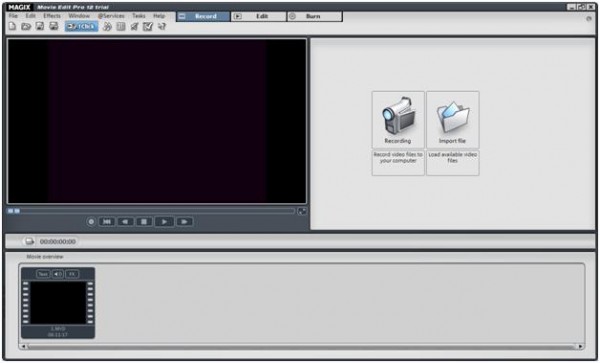Click the round record button under the preview

coord(91,222)
